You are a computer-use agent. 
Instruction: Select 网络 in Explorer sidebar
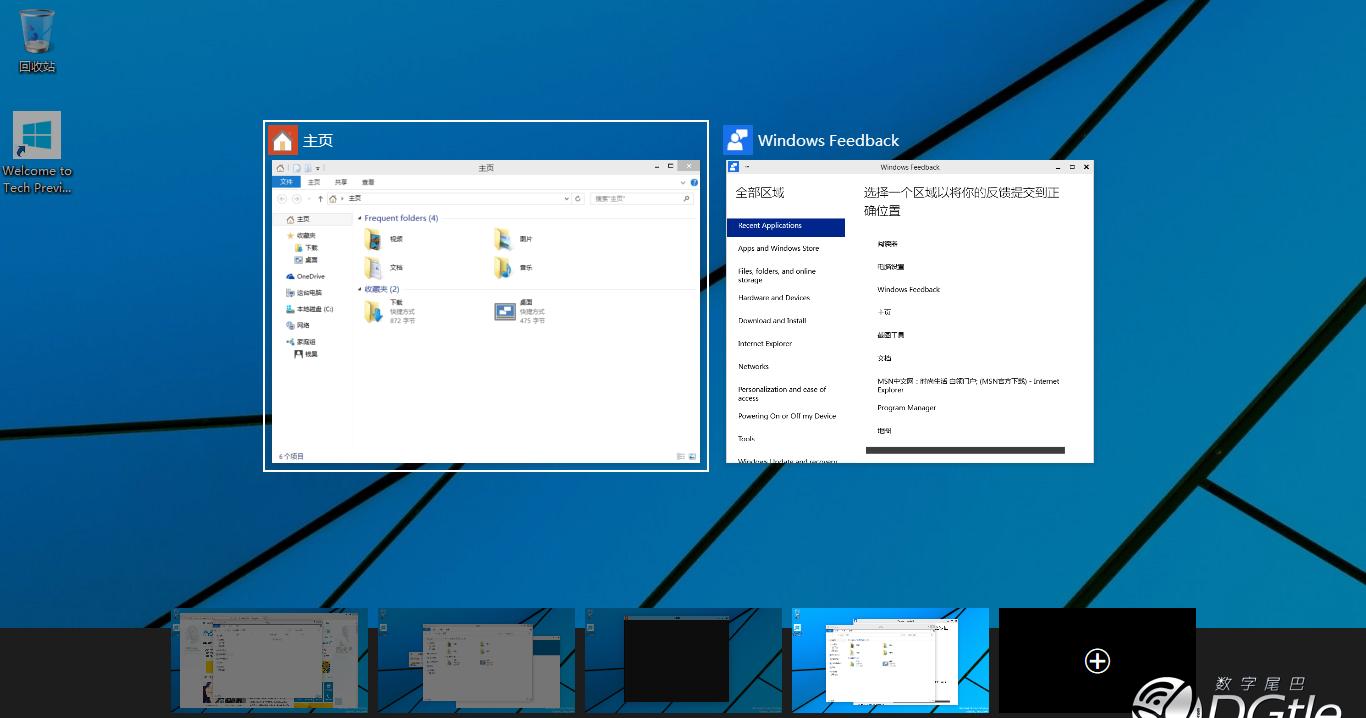click(298, 325)
